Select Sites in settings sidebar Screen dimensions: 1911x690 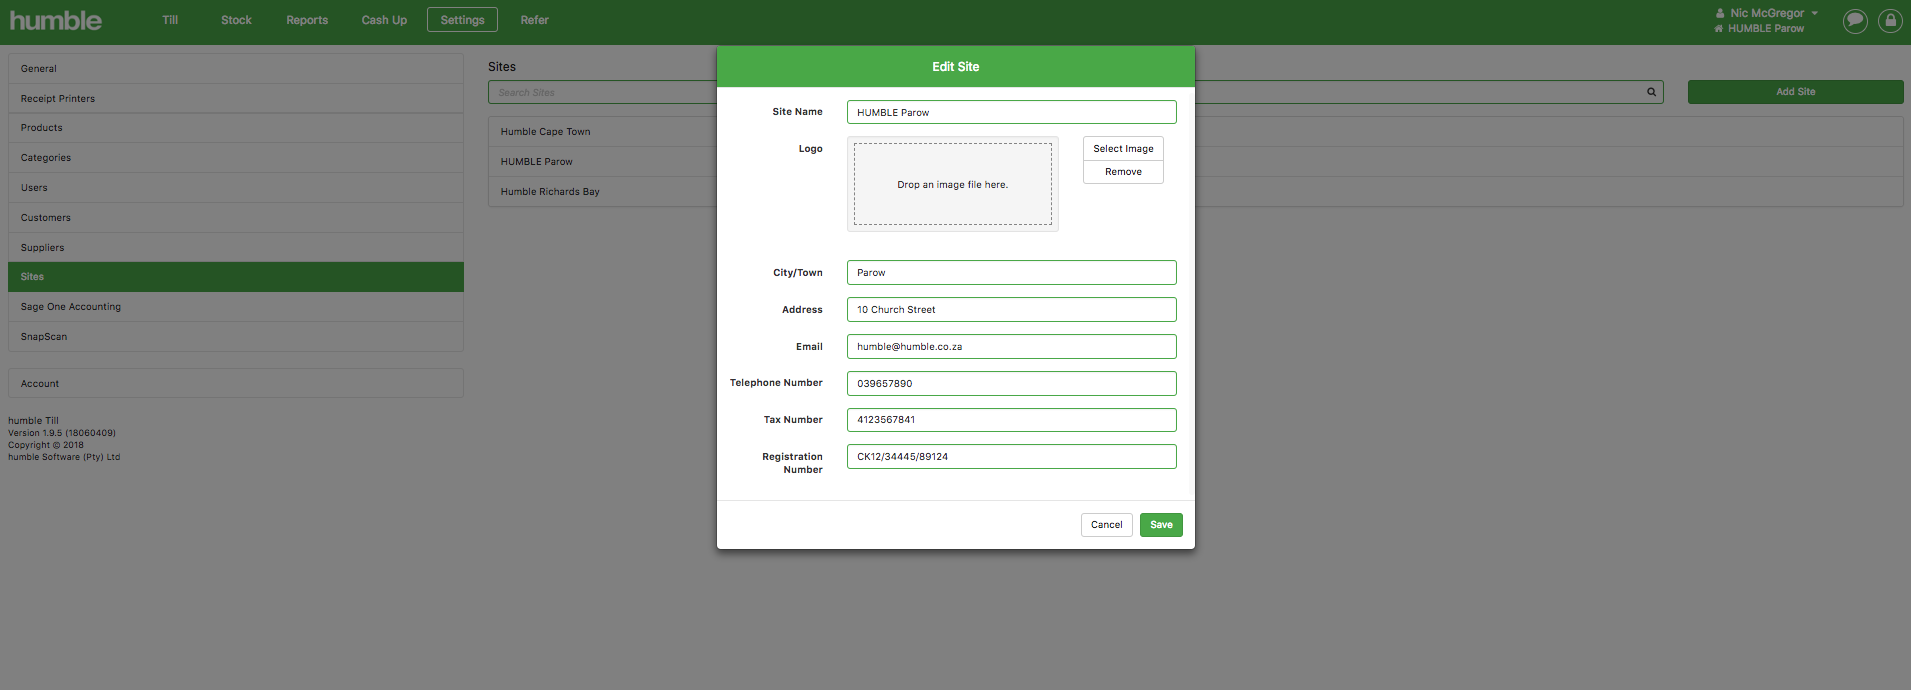(236, 277)
